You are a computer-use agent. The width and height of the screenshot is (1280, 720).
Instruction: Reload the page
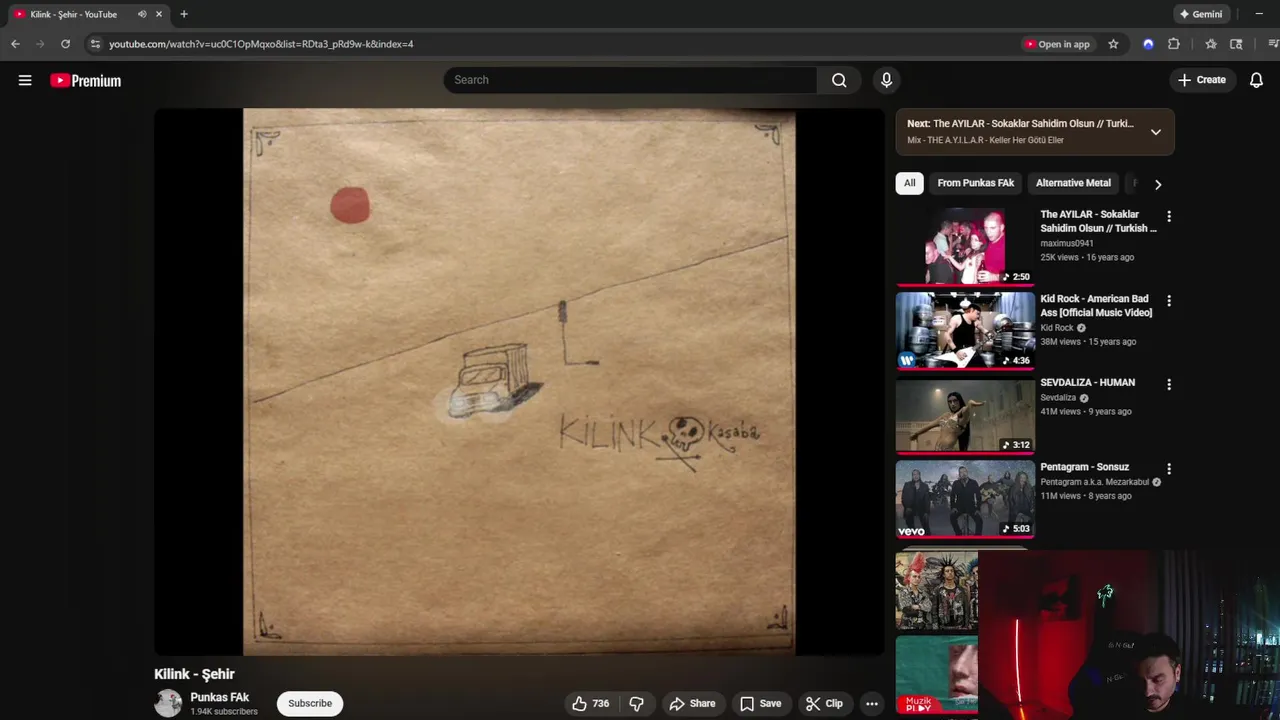pos(65,44)
